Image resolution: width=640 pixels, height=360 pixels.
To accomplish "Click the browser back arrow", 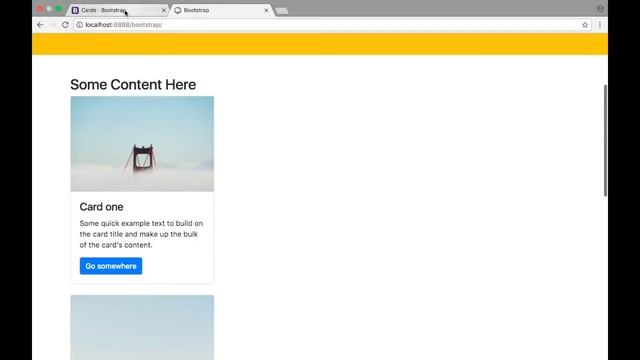I will (x=40, y=25).
